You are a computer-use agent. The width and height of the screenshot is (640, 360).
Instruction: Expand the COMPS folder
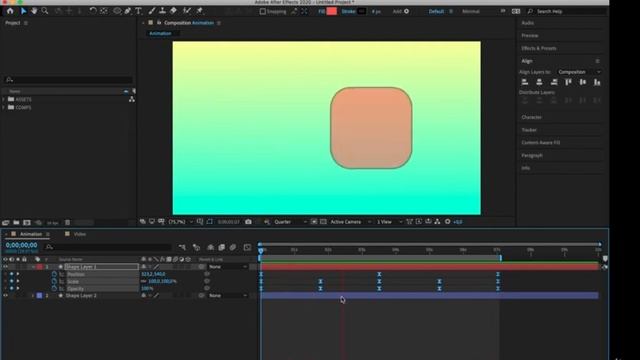pos(4,107)
